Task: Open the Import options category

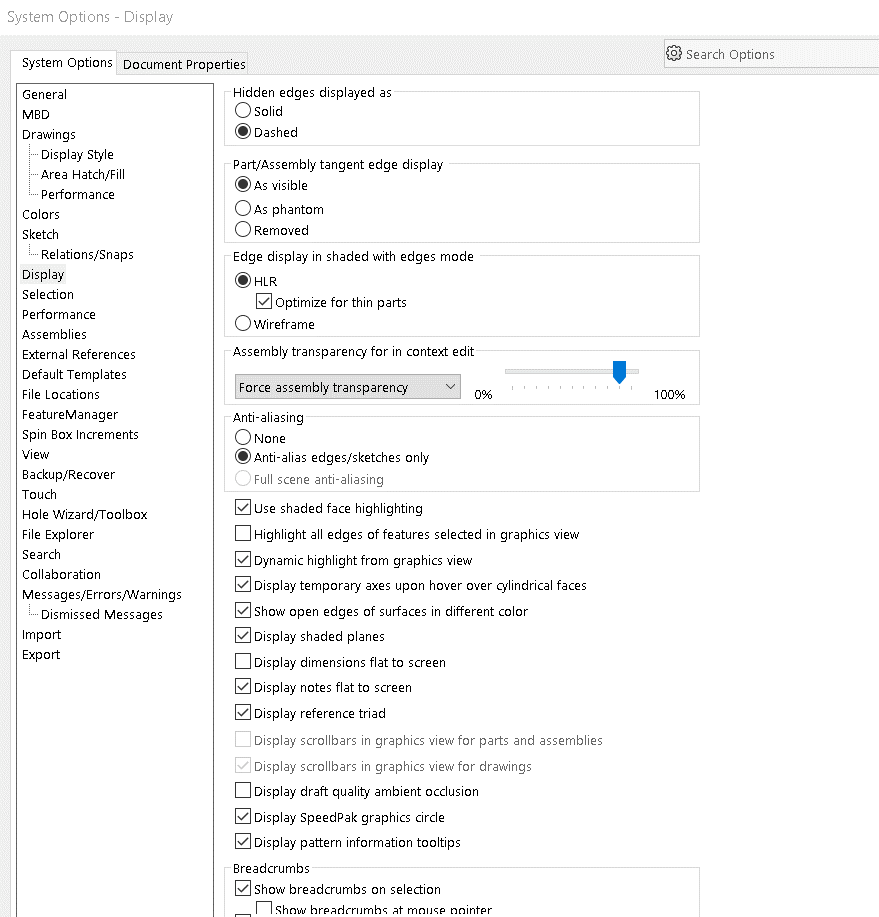Action: tap(42, 634)
